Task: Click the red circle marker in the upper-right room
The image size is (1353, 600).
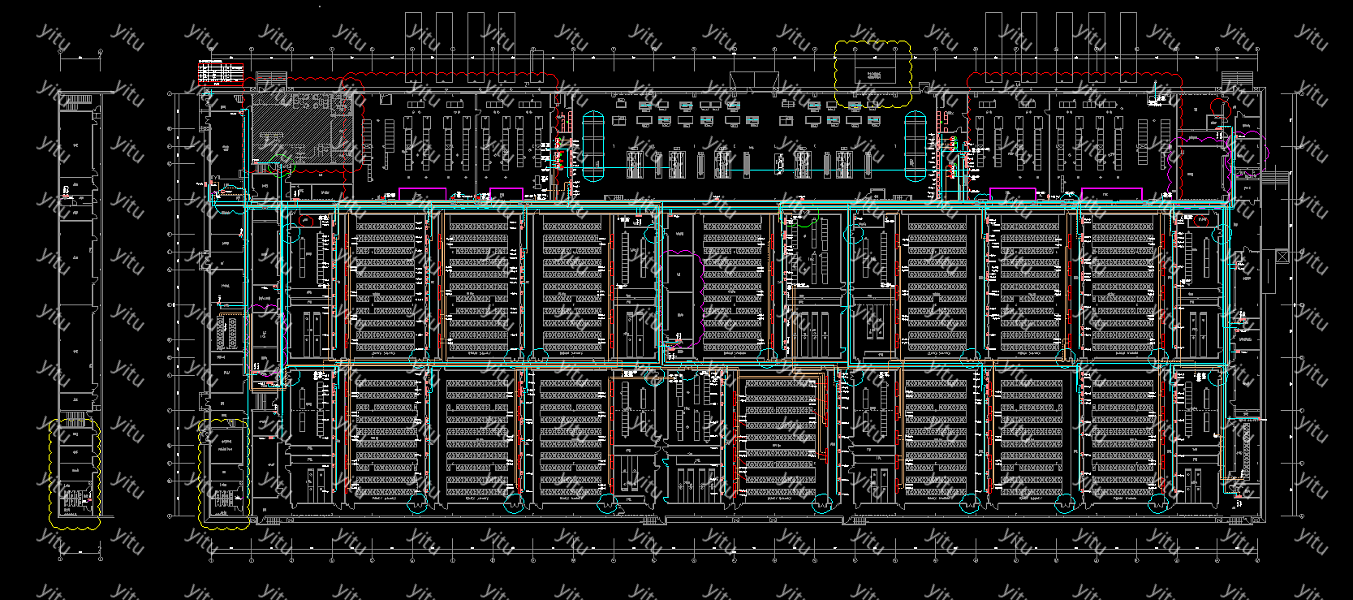Action: pyautogui.click(x=1219, y=108)
